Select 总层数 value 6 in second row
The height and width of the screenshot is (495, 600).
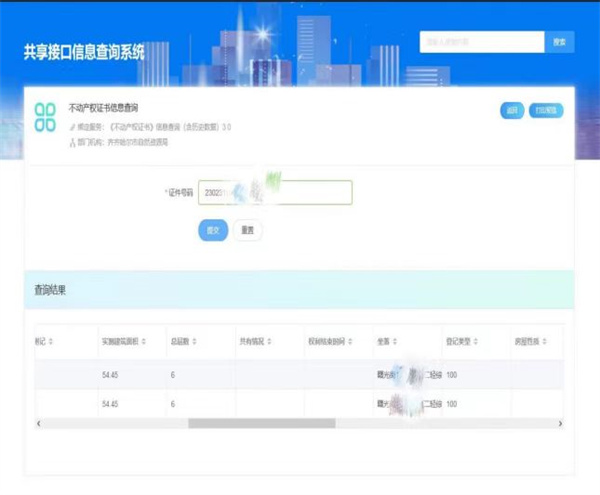click(x=173, y=404)
